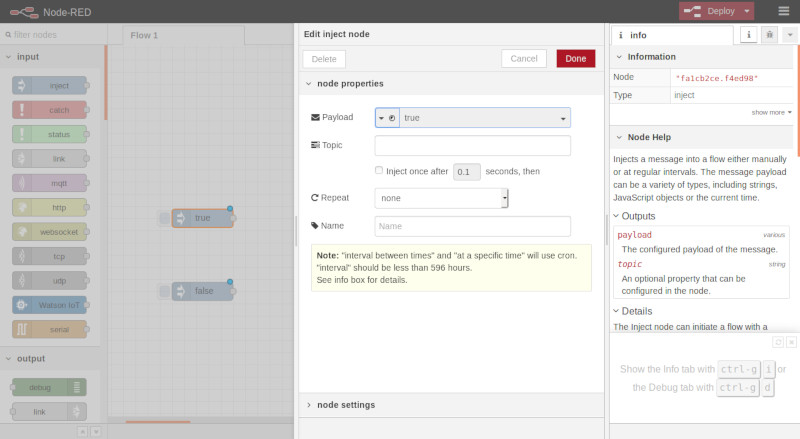Click the Node-RED logo
The width and height of the screenshot is (800, 439).
coord(24,12)
